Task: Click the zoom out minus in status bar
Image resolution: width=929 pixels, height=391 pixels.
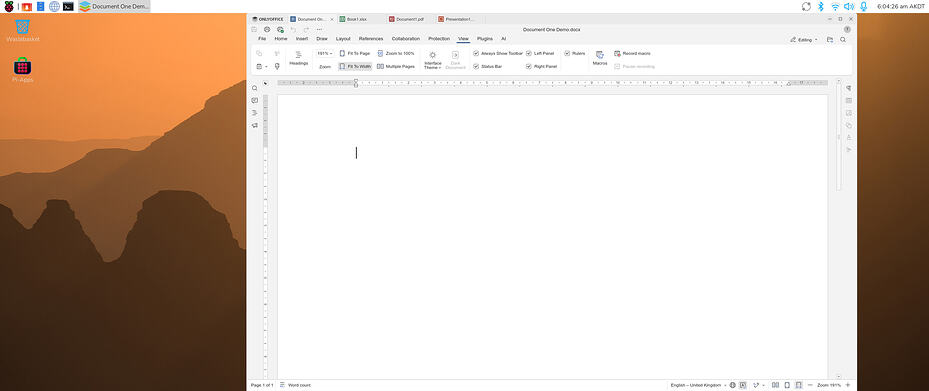Action: [x=810, y=385]
